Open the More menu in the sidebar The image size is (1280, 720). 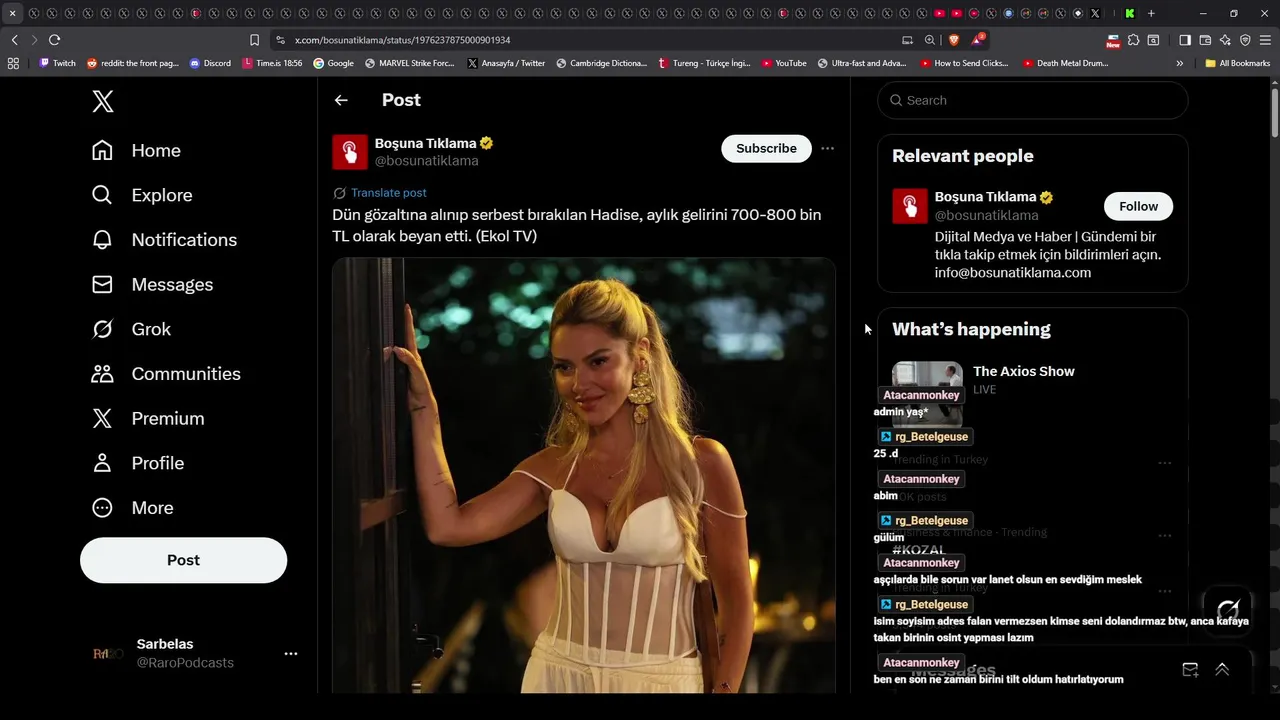pyautogui.click(x=132, y=508)
